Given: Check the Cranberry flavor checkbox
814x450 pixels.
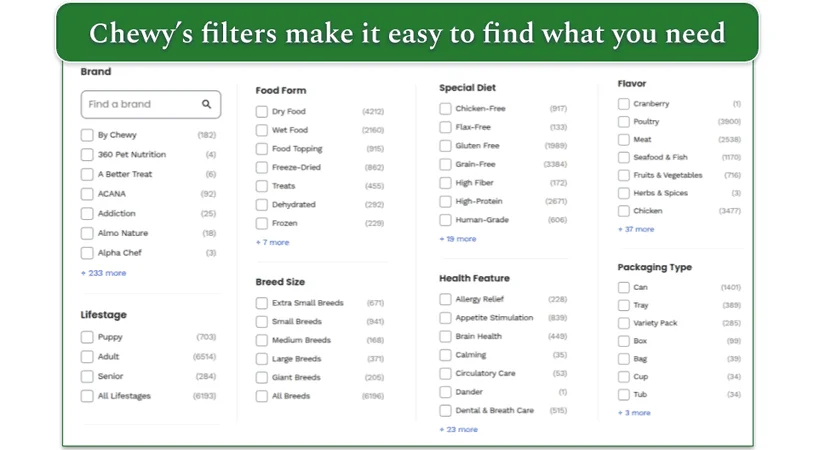Looking at the screenshot, I should click(x=623, y=104).
